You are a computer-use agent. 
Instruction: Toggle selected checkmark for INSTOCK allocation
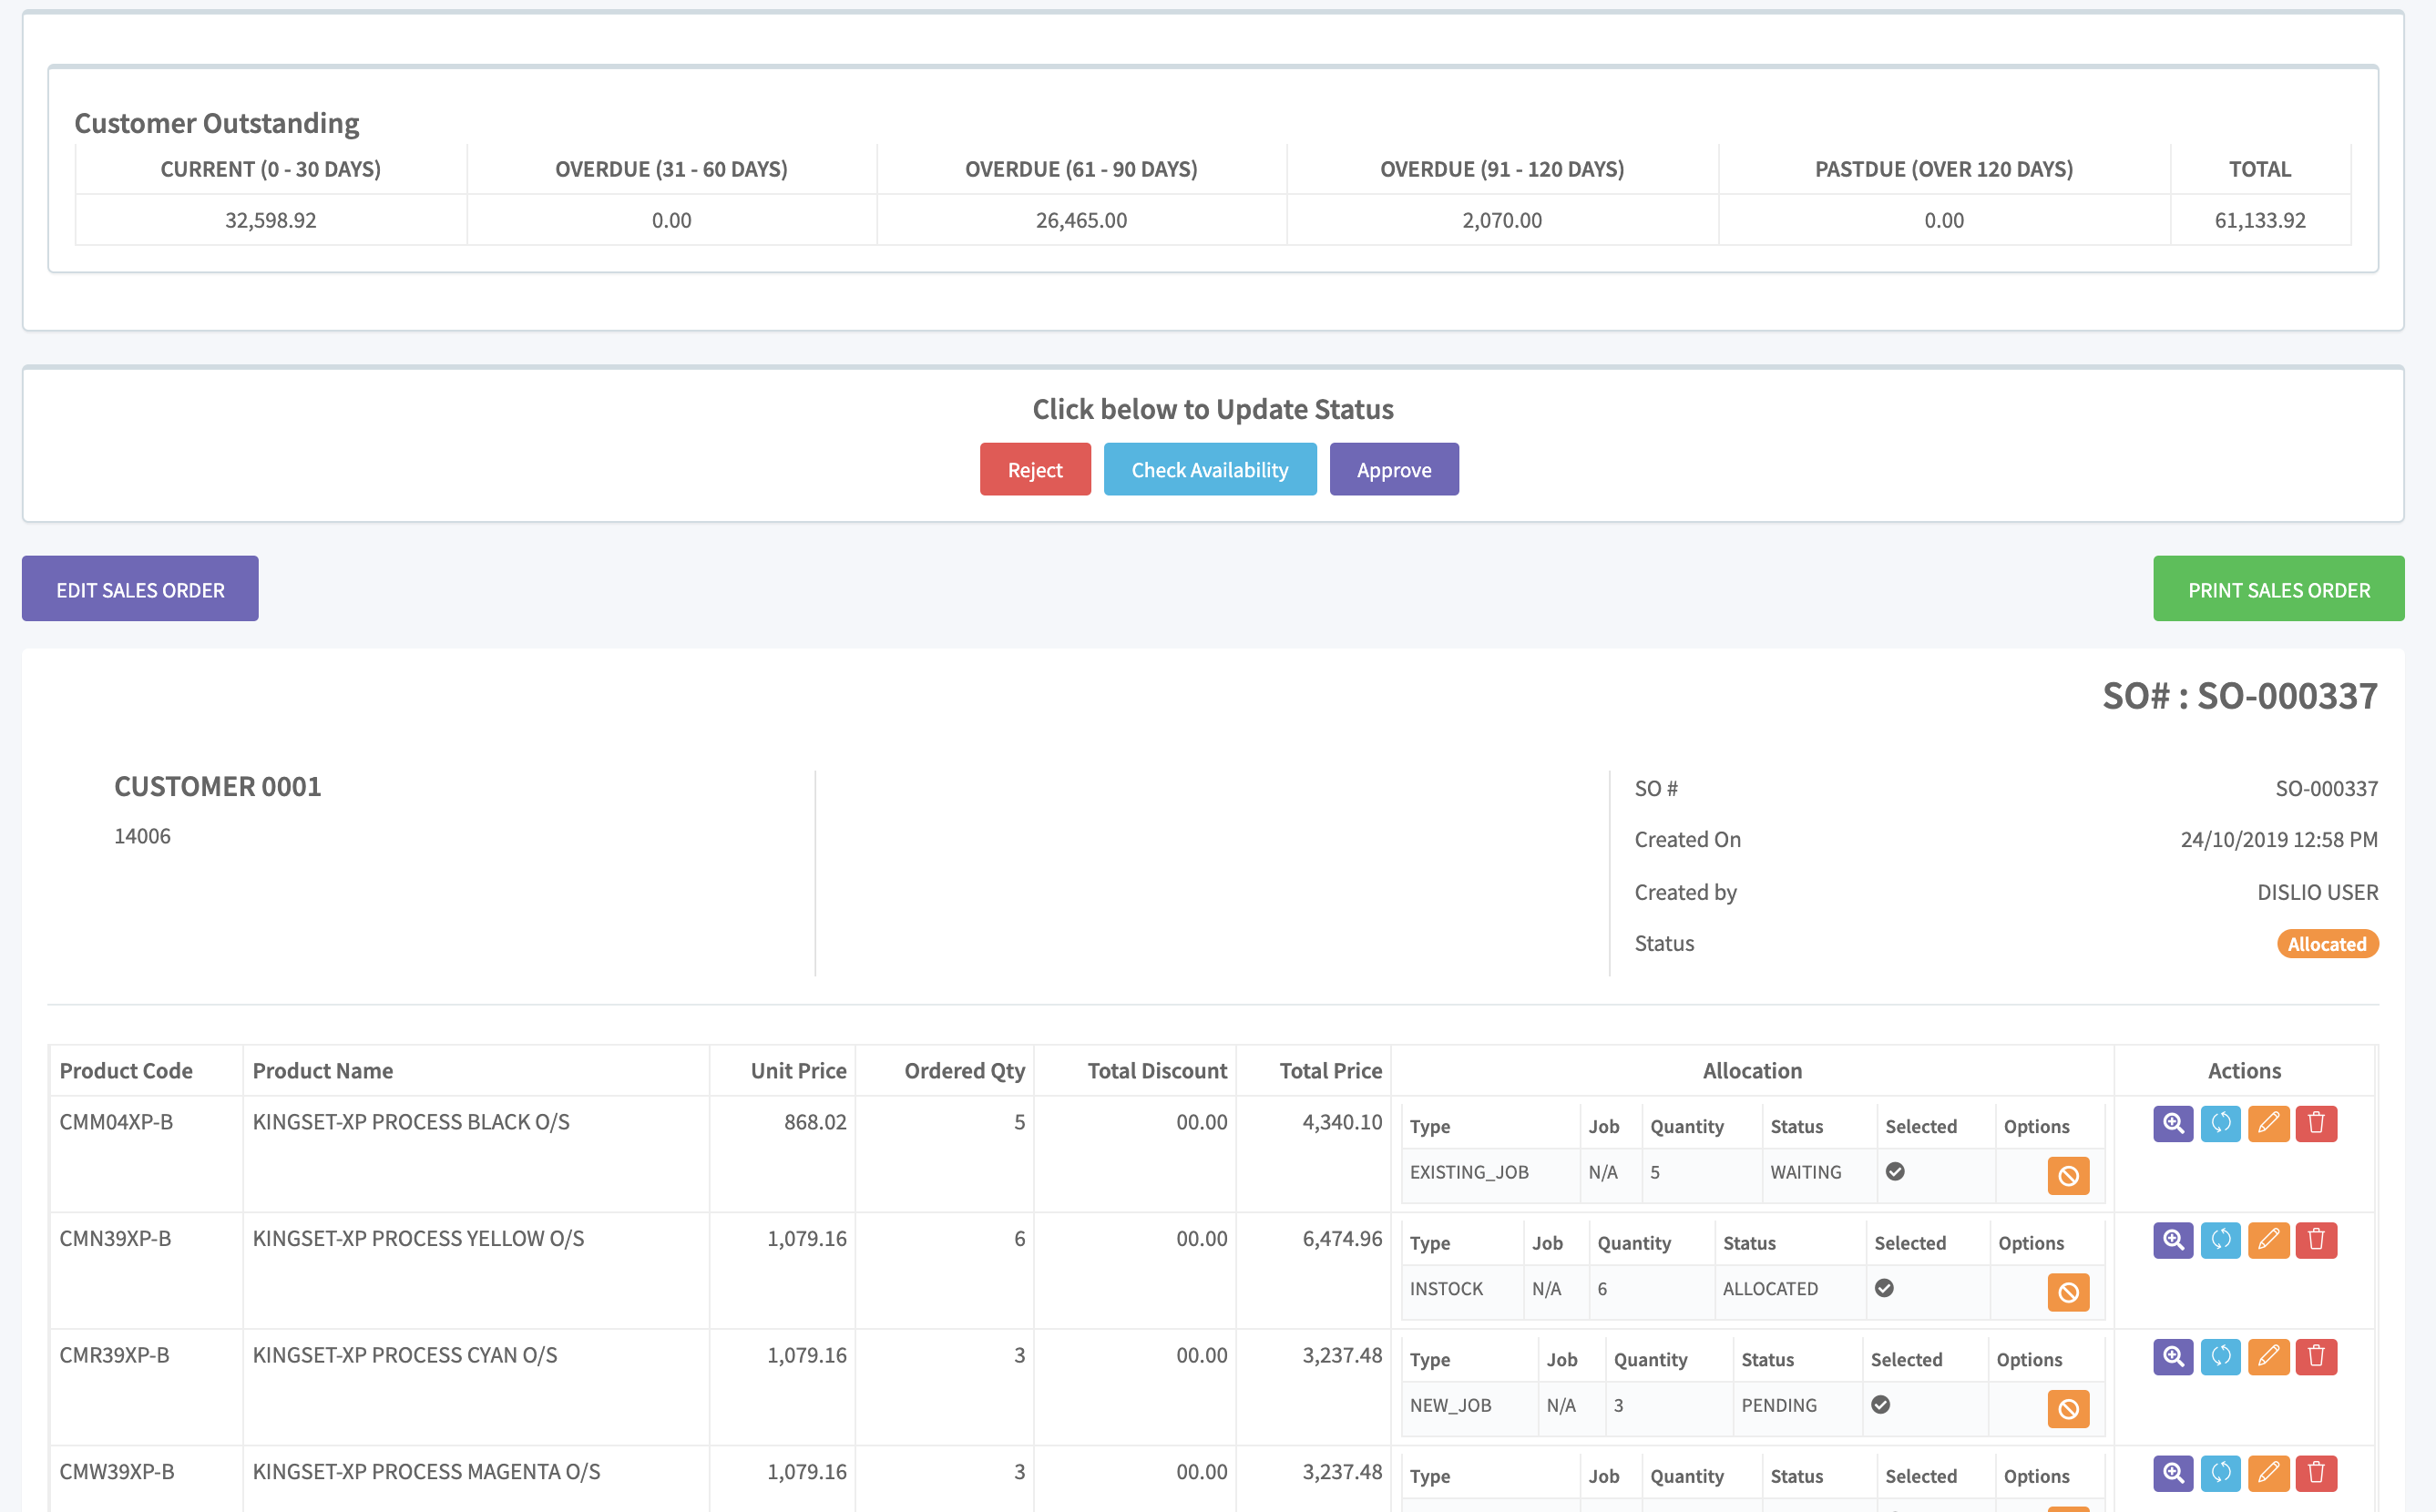1884,1288
